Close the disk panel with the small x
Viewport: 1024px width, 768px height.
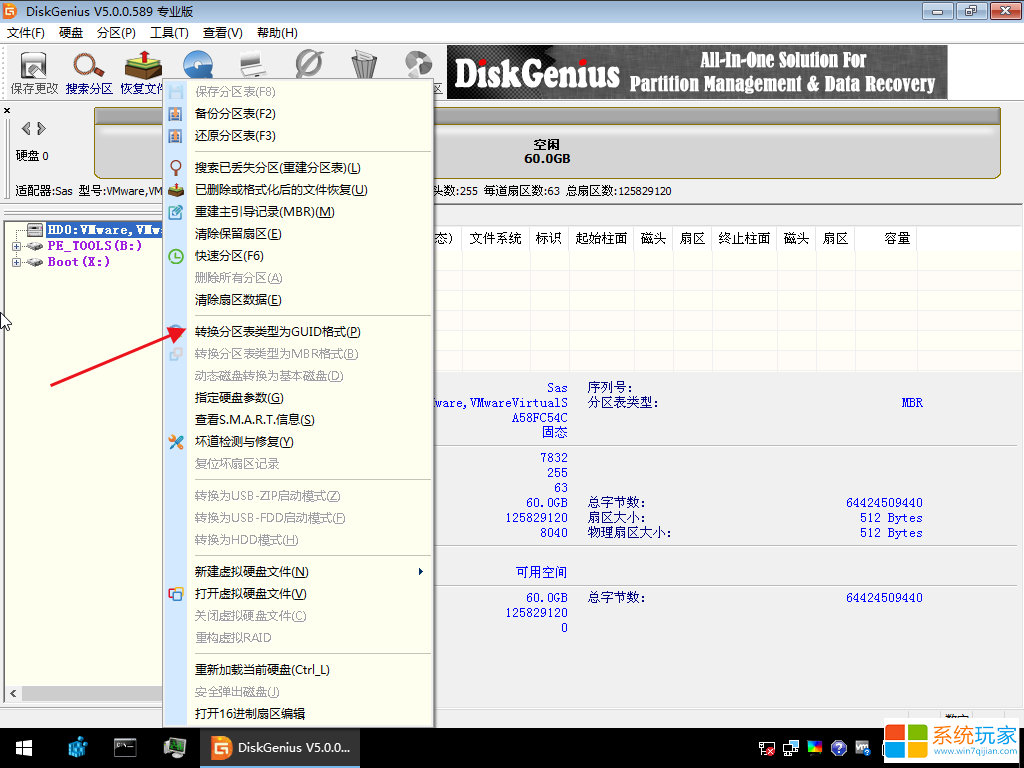pos(7,111)
